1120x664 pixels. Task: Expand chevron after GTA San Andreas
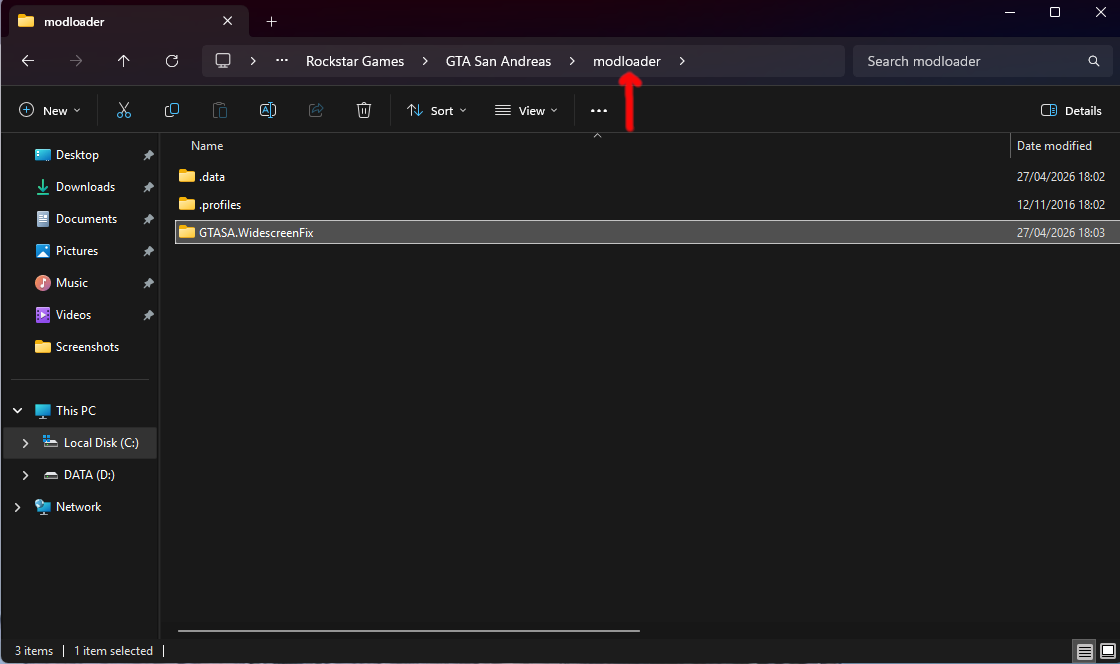coord(572,61)
